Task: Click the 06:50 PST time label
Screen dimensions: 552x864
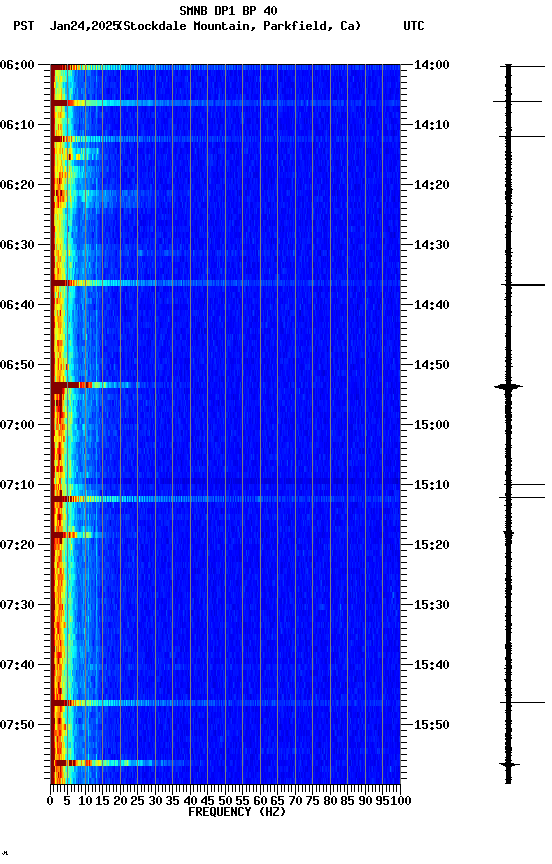Action: coord(17,365)
